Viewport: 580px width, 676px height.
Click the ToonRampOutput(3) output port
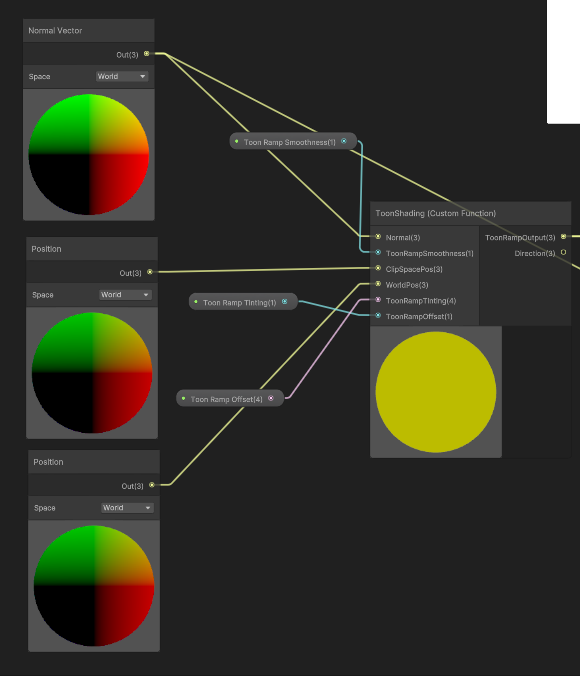pyautogui.click(x=563, y=237)
